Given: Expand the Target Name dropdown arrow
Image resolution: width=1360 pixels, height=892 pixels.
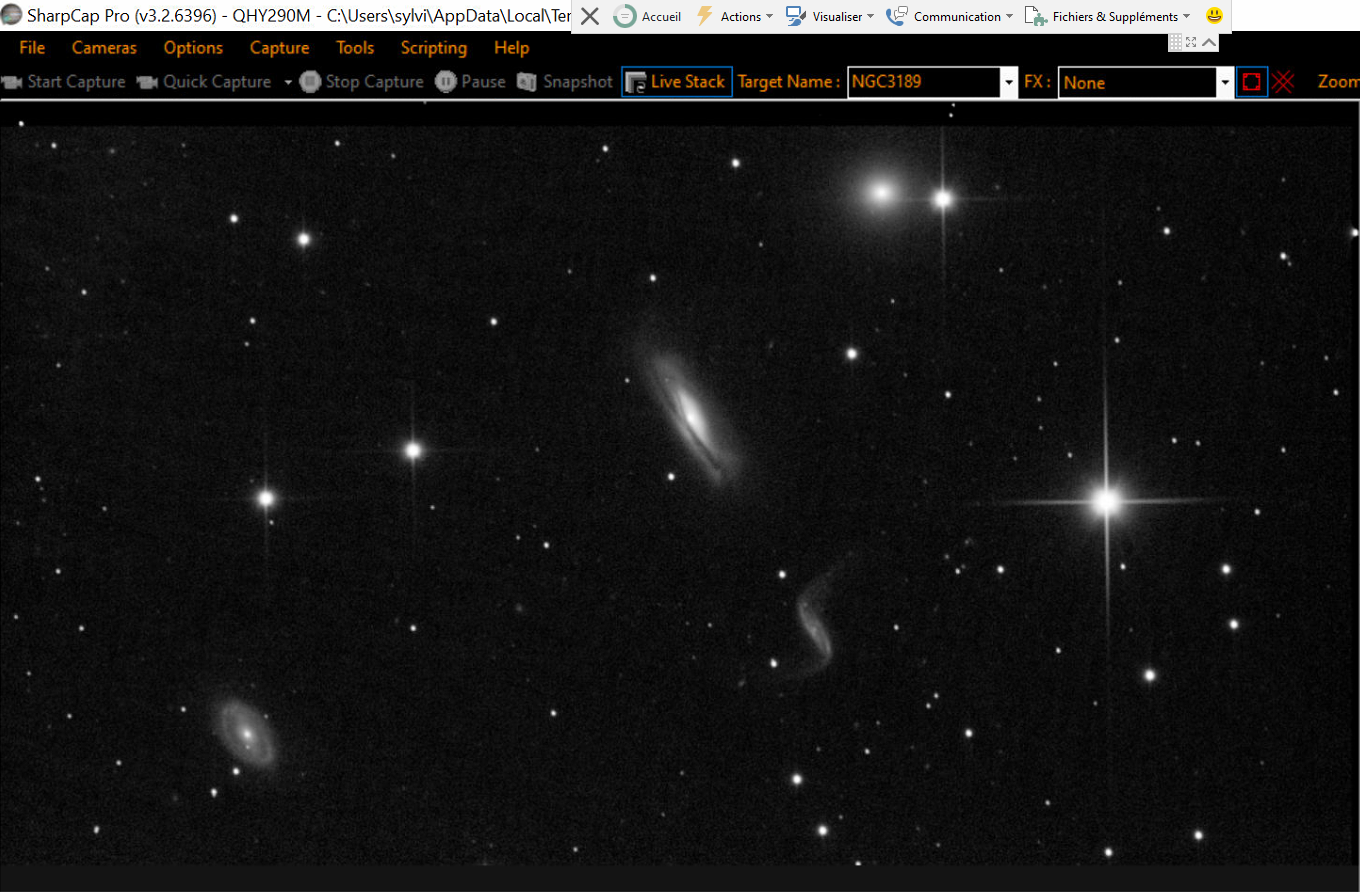Looking at the screenshot, I should coord(1009,83).
